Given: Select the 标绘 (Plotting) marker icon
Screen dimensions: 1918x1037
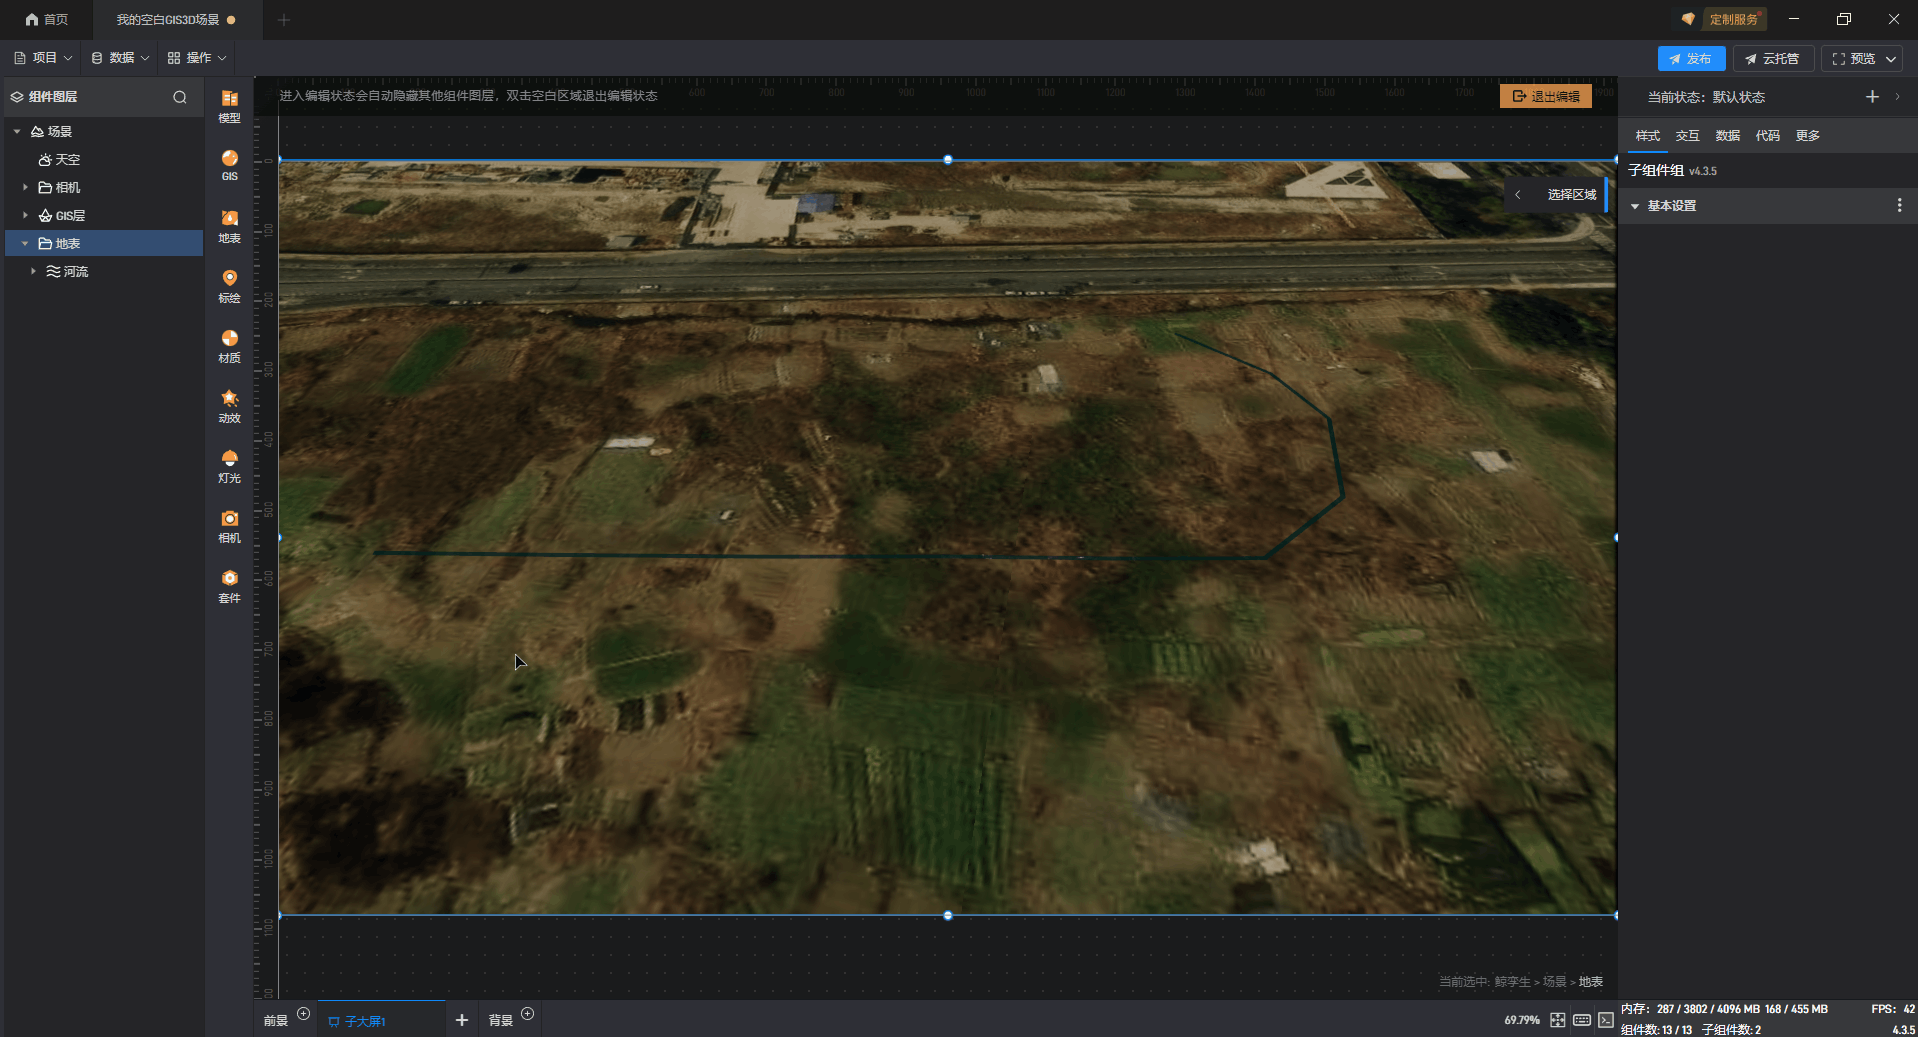Looking at the screenshot, I should tap(229, 284).
